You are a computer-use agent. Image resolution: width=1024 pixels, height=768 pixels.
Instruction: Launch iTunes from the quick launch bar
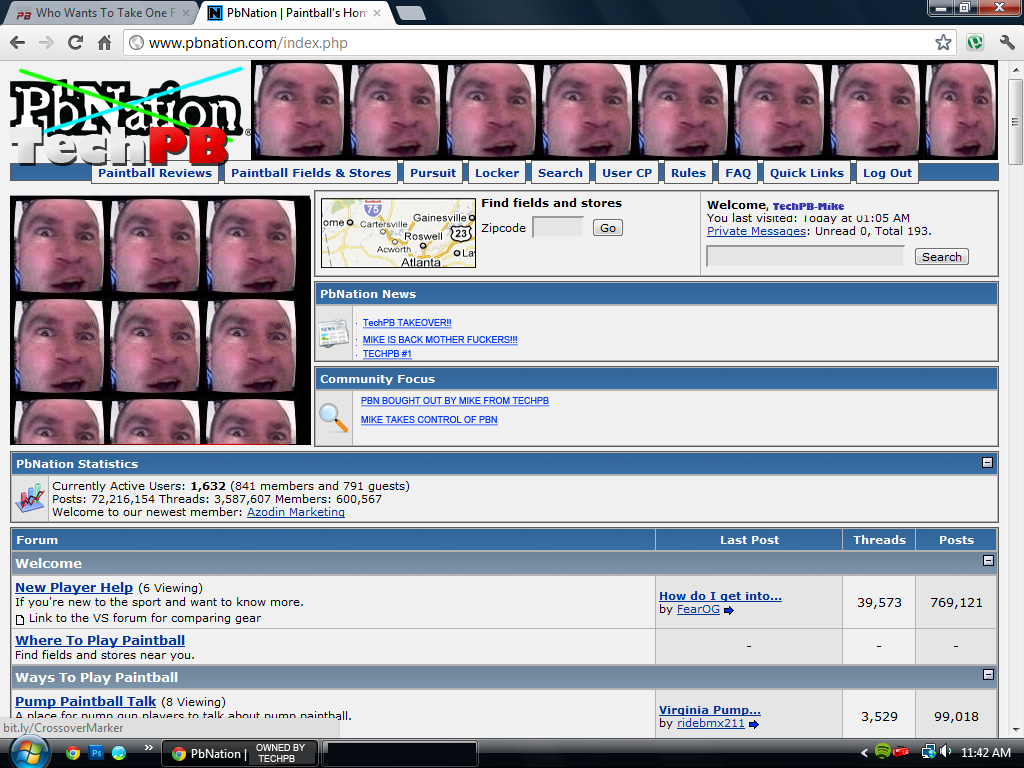[x=119, y=753]
